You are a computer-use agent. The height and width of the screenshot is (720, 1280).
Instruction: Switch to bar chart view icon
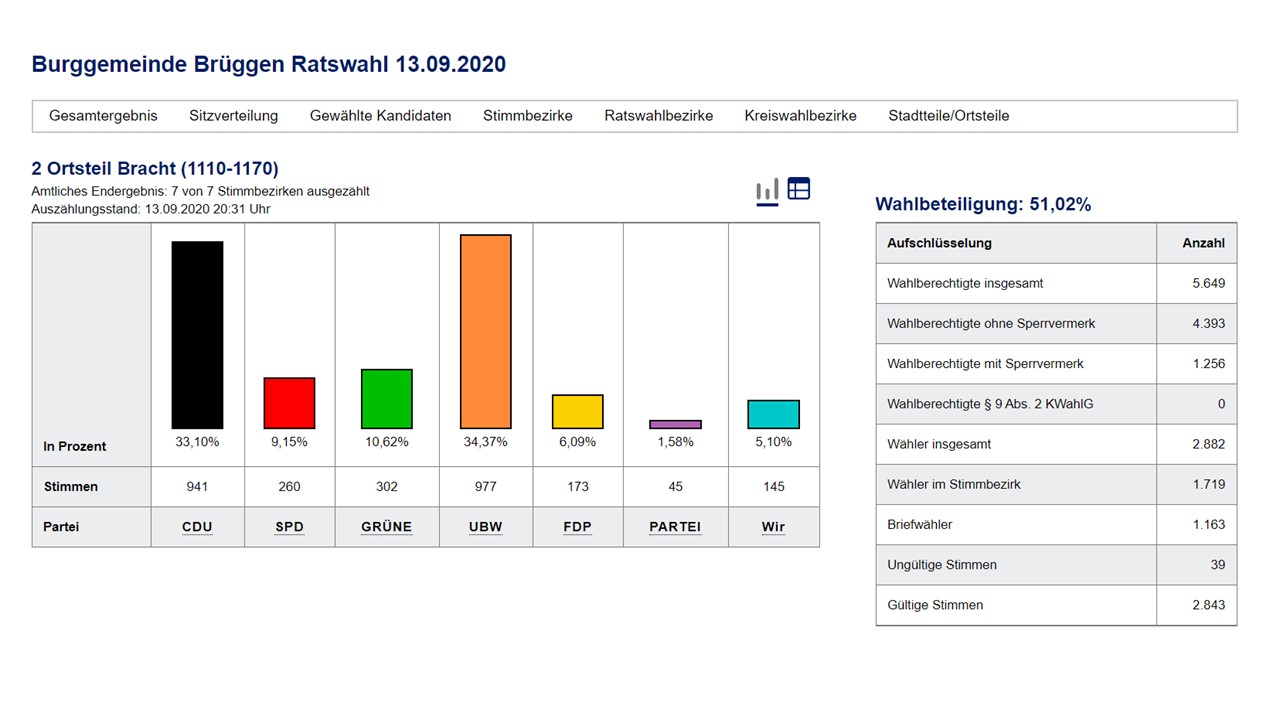click(x=767, y=190)
